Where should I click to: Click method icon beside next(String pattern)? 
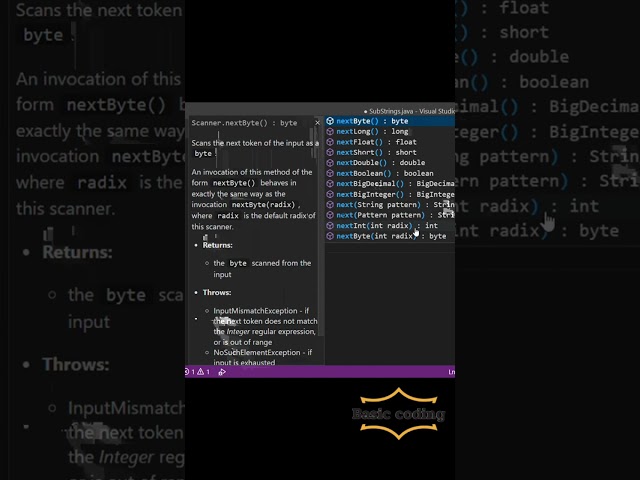pos(330,204)
